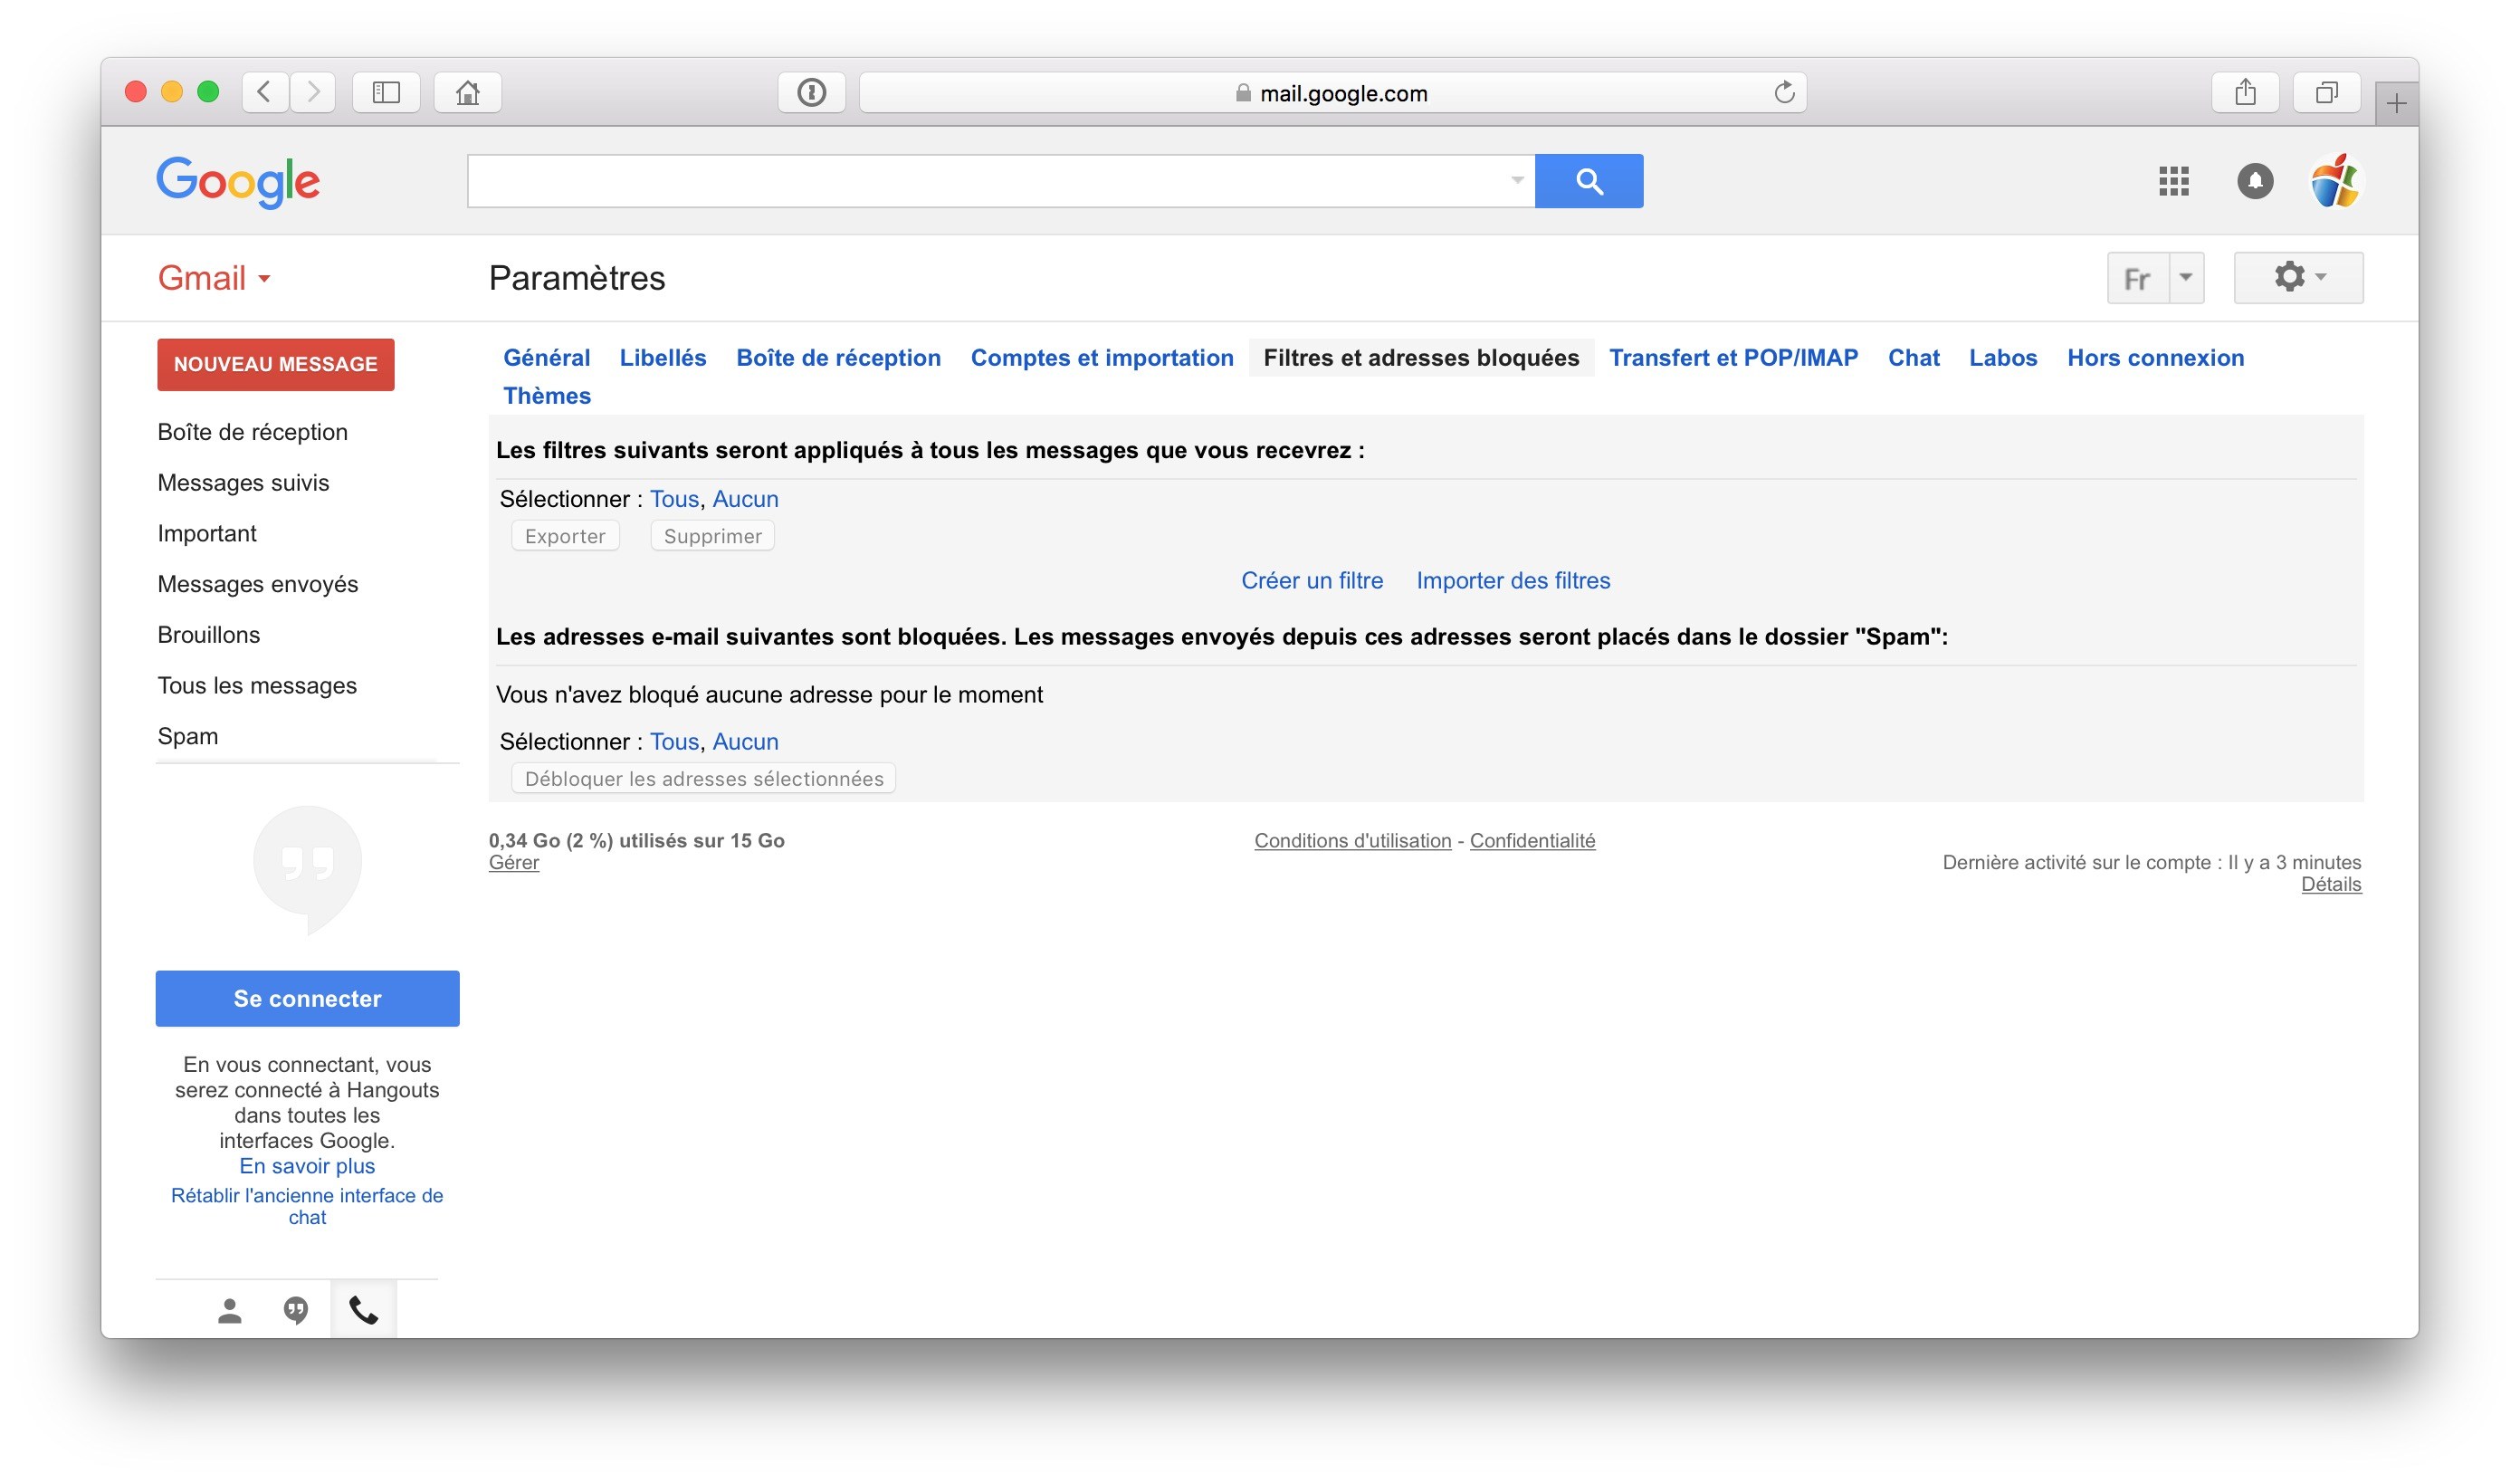This screenshot has width=2520, height=1483.
Task: Go forward with the Safari forward arrow
Action: click(313, 92)
